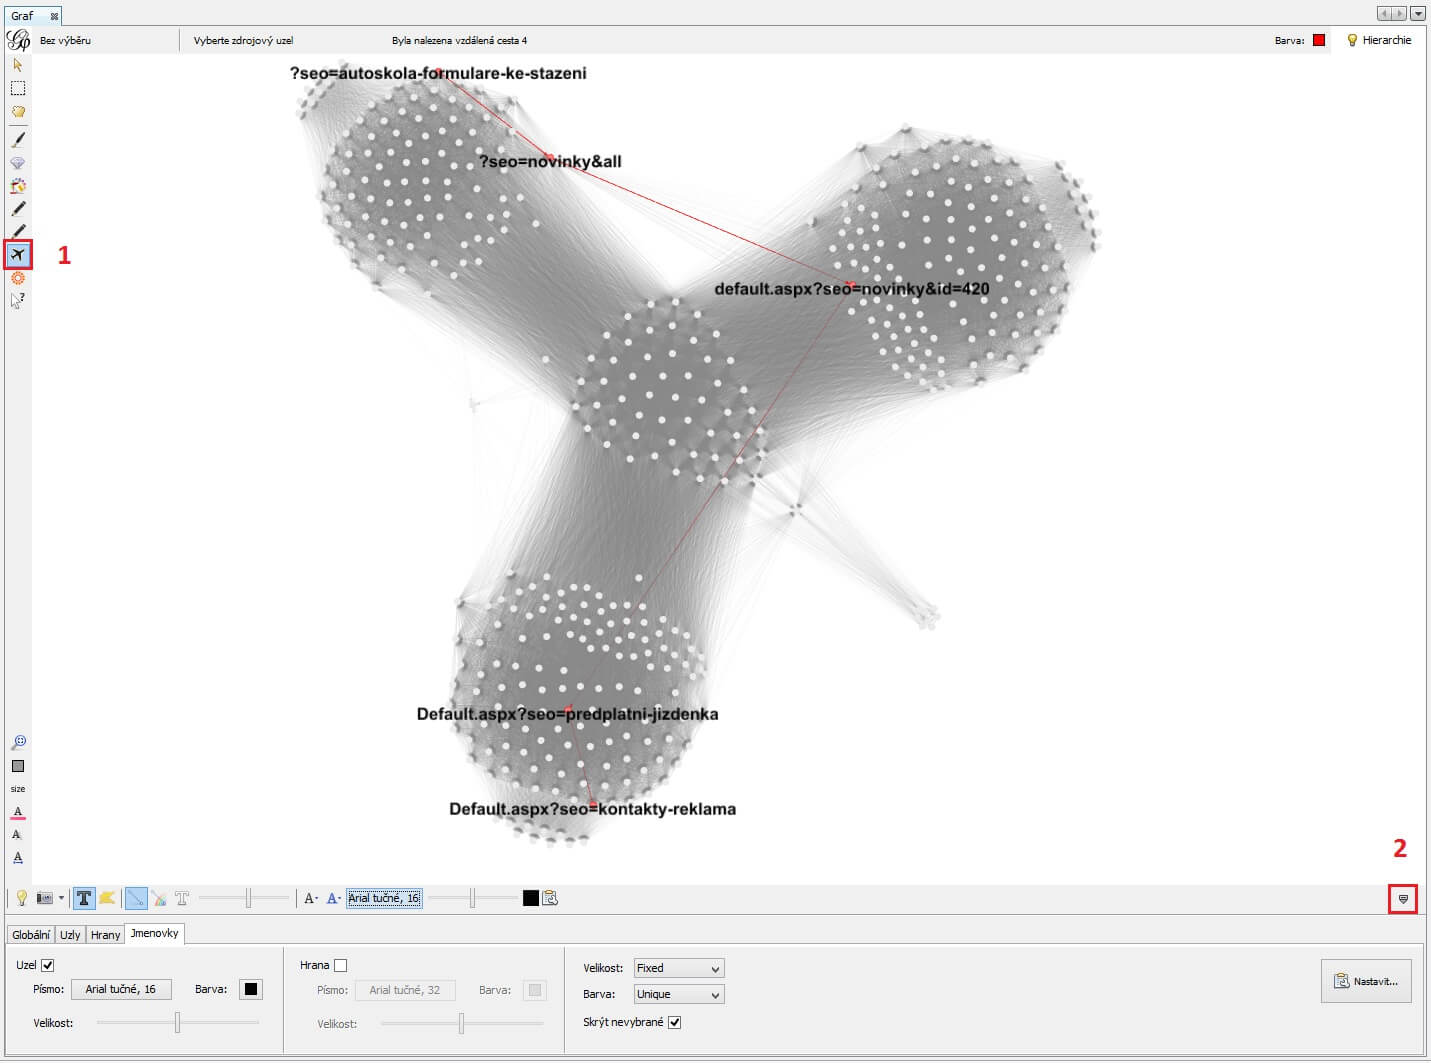Reset label colors with red-underlined A
The width and height of the screenshot is (1431, 1063).
(17, 812)
